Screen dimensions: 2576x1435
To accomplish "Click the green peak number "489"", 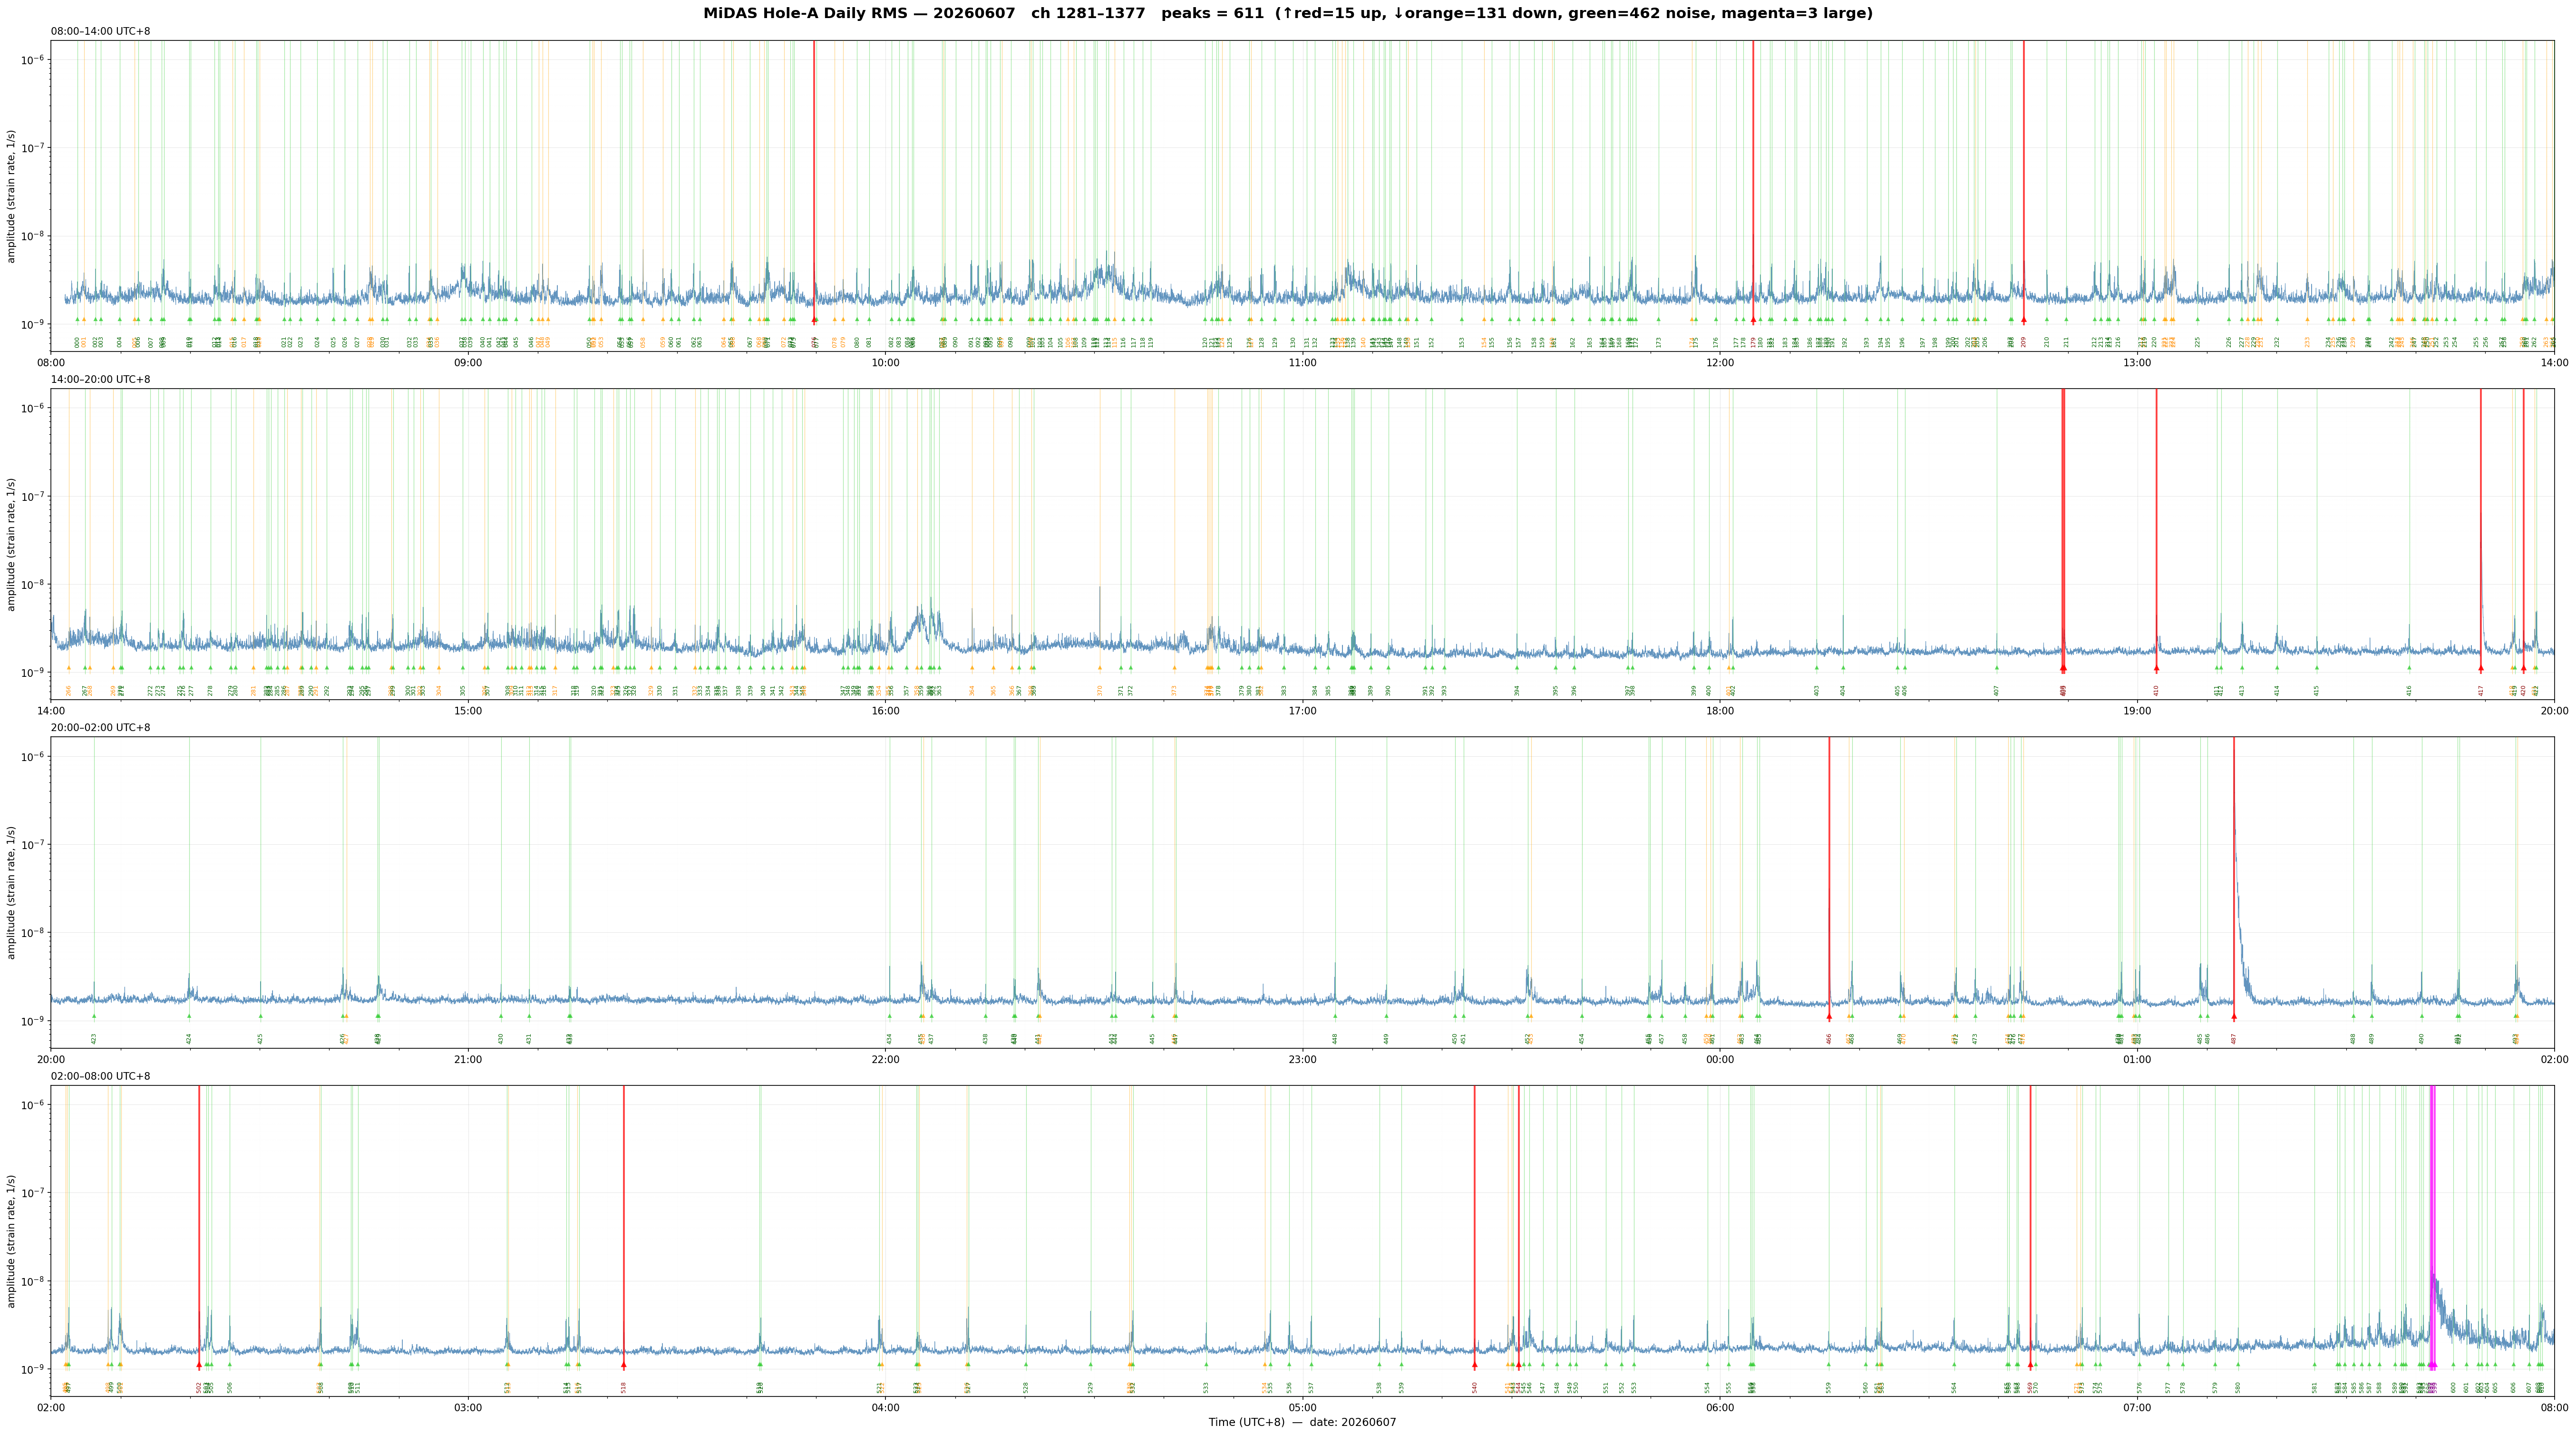I will click(2371, 1039).
